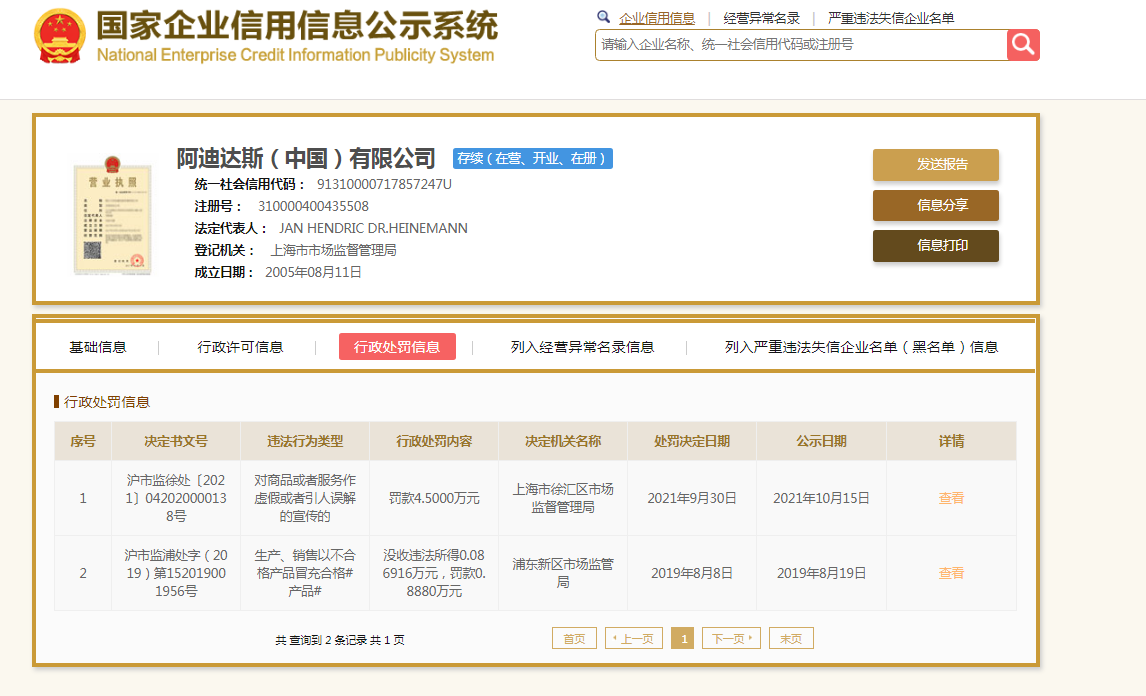Click the establishment date 2005年08月11日
The height and width of the screenshot is (696, 1146).
coord(313,272)
